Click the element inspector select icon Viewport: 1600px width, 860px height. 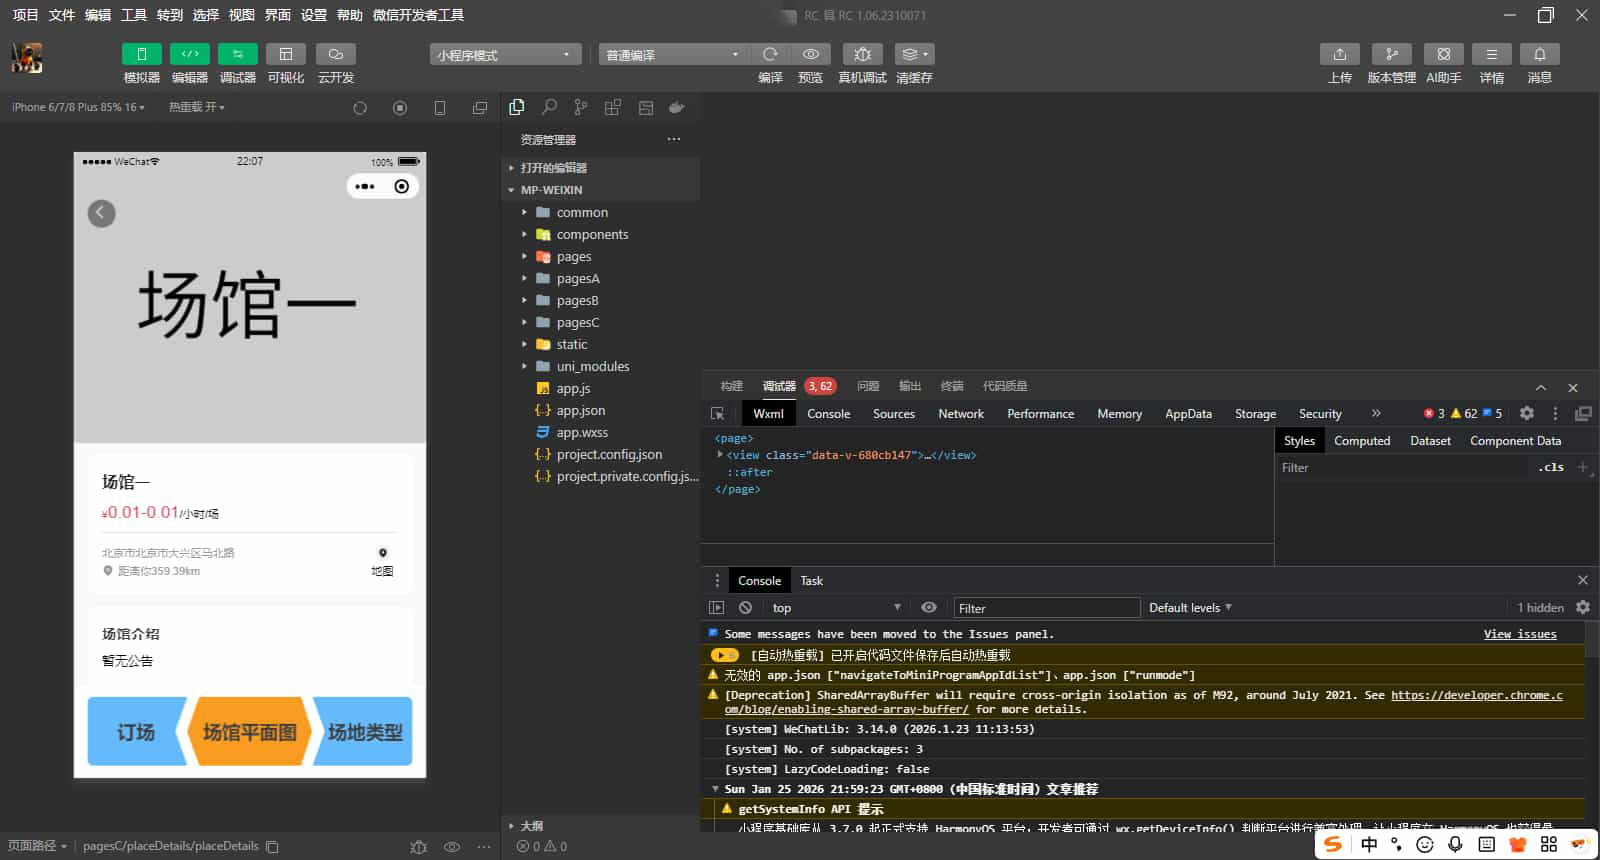717,414
